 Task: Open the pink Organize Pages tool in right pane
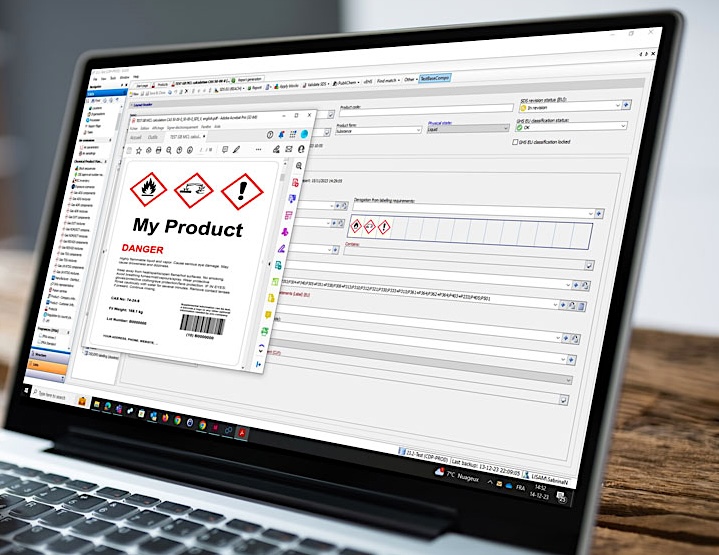[289, 215]
